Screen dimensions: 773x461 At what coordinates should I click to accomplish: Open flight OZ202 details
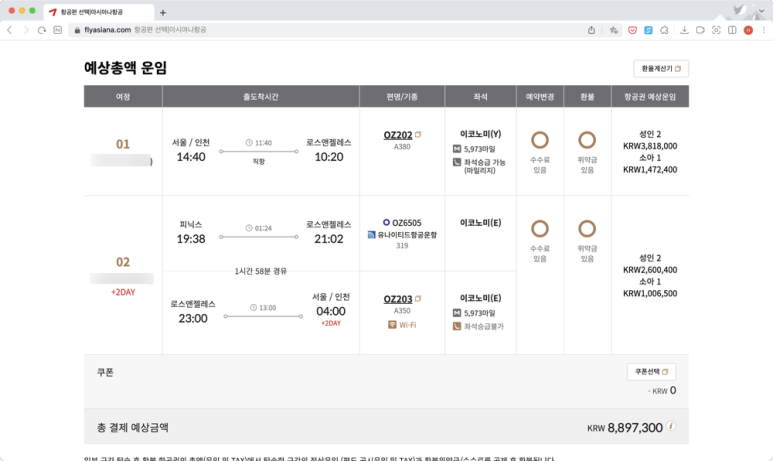(397, 135)
